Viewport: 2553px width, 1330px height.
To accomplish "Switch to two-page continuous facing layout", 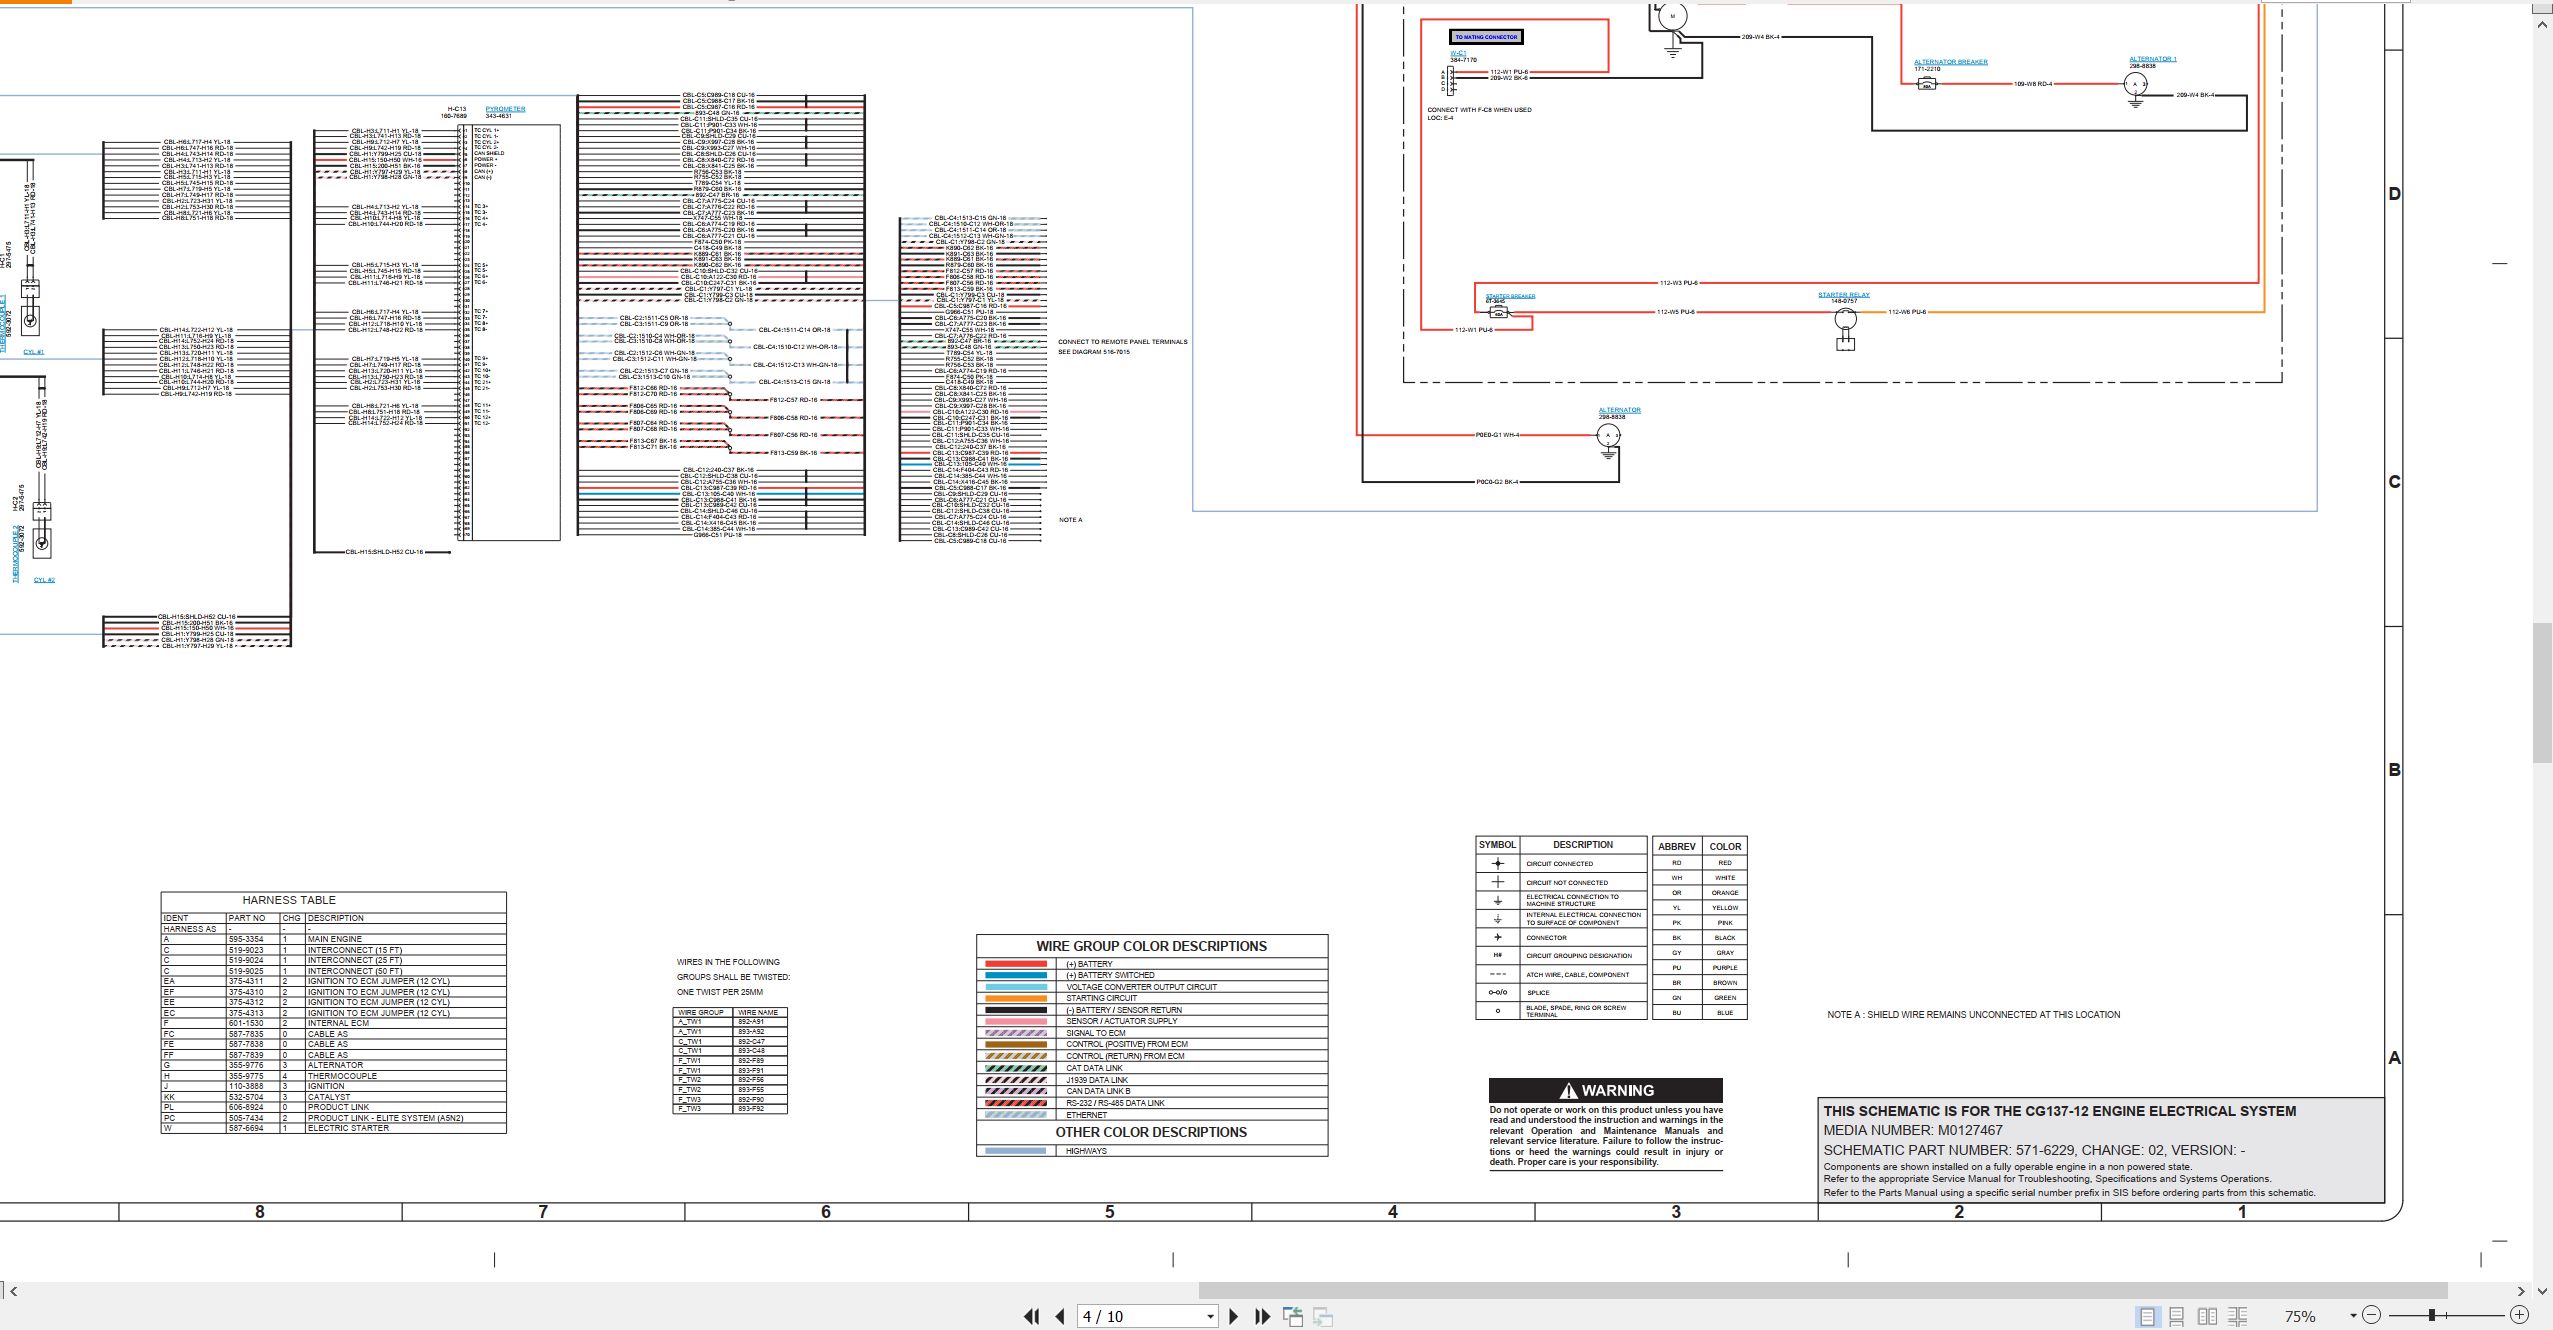I will pyautogui.click(x=2238, y=1316).
